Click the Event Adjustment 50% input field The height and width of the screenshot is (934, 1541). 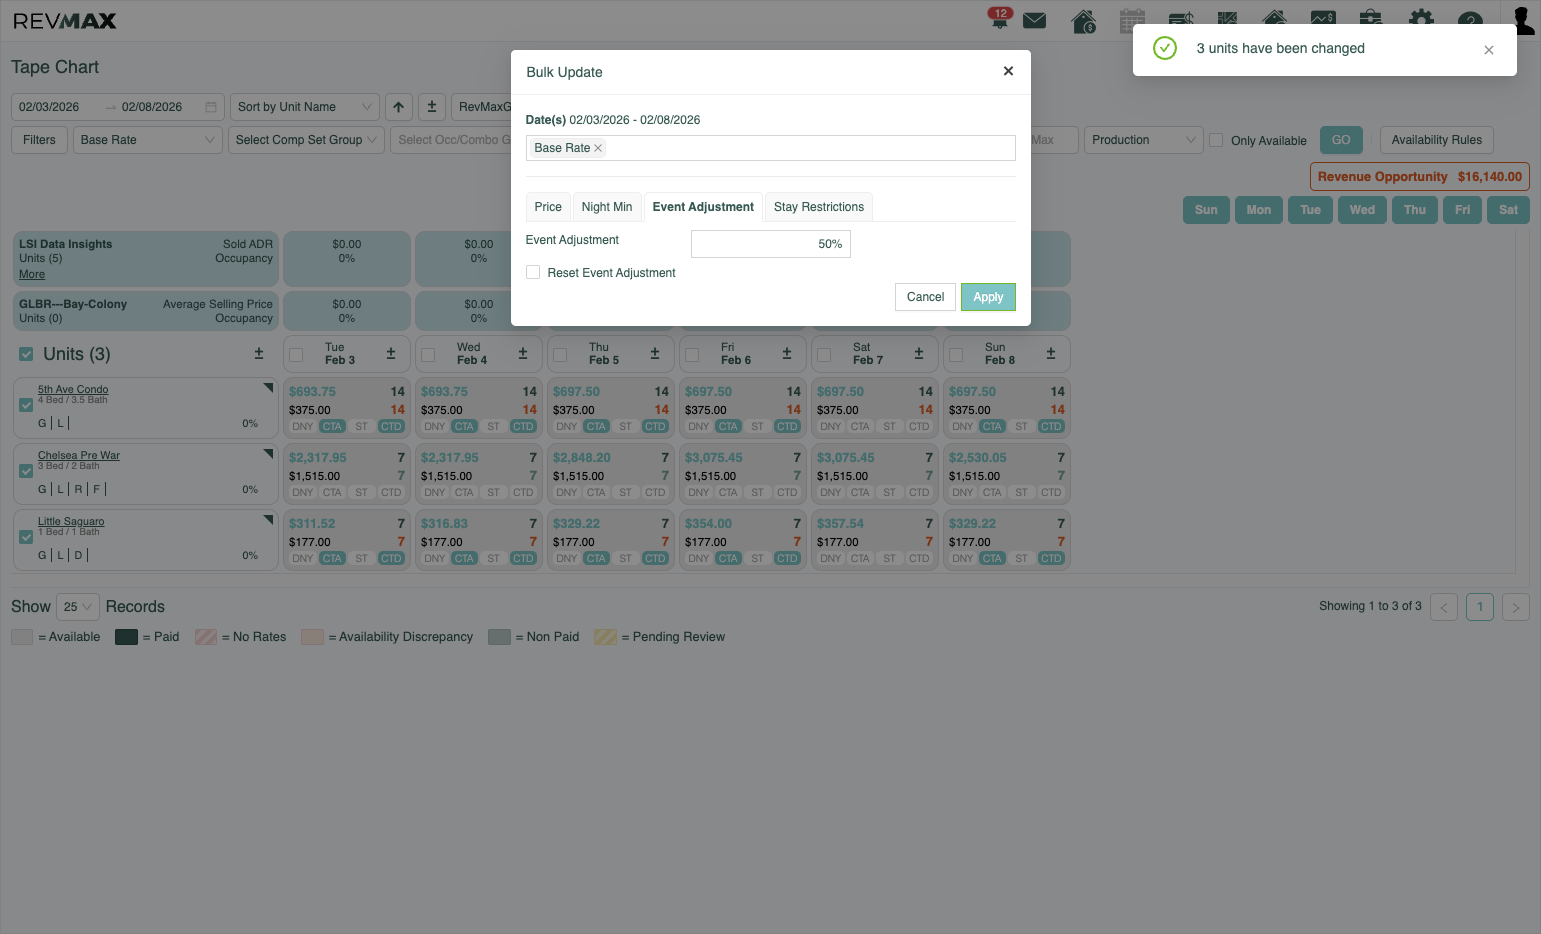click(771, 244)
